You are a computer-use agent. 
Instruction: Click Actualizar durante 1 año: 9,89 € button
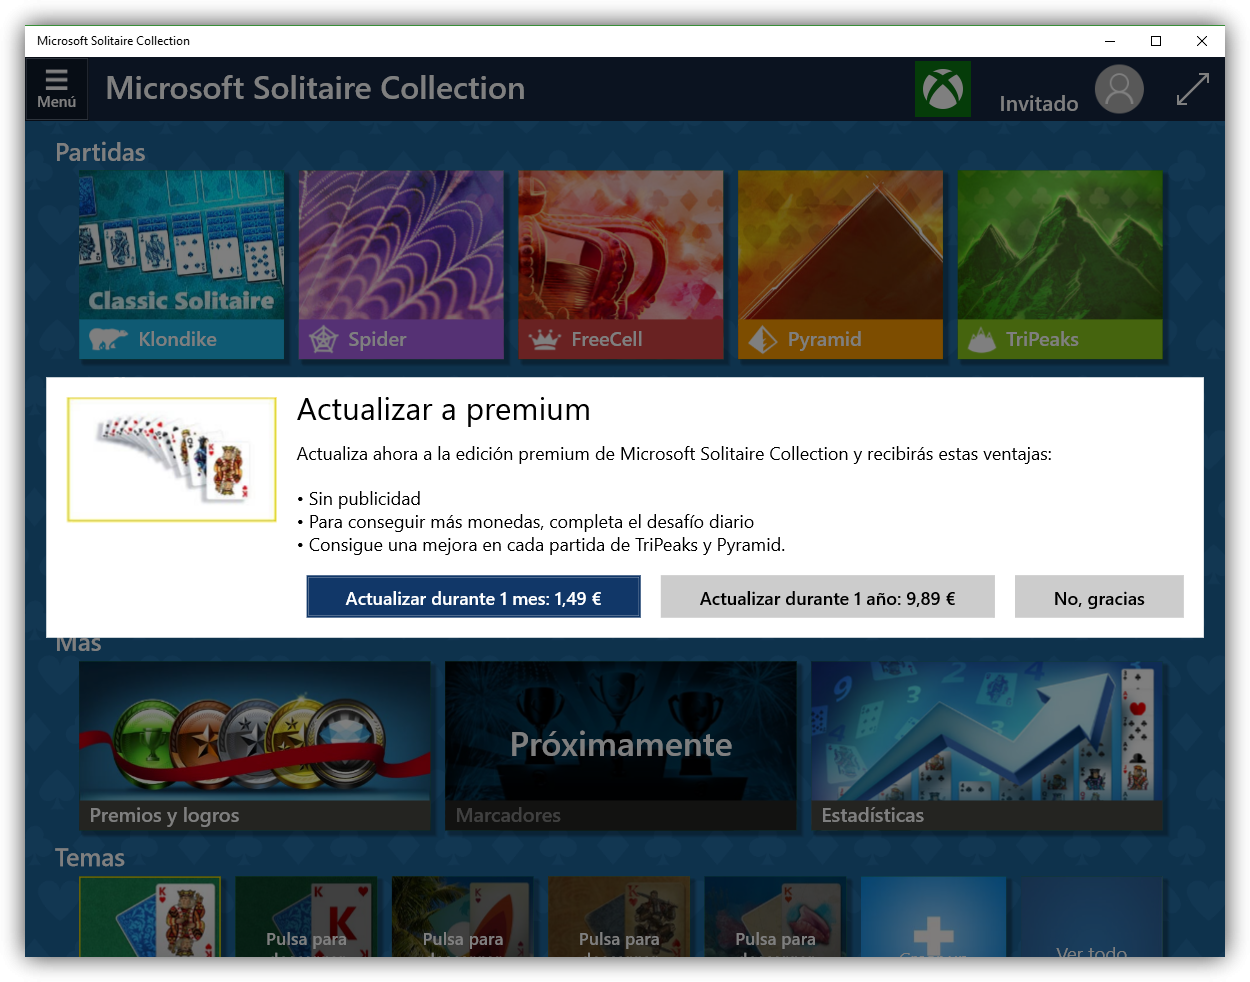(827, 597)
